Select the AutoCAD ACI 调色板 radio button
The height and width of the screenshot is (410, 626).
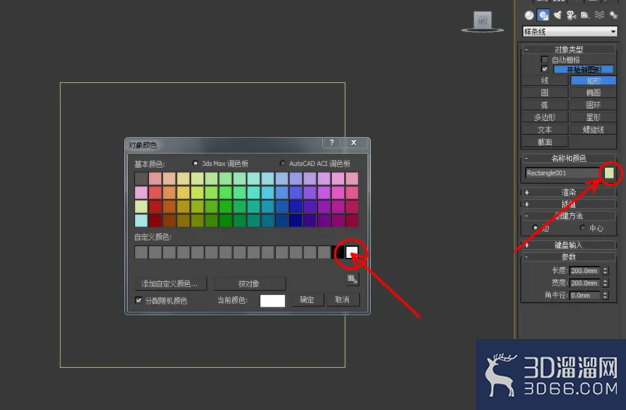point(283,163)
